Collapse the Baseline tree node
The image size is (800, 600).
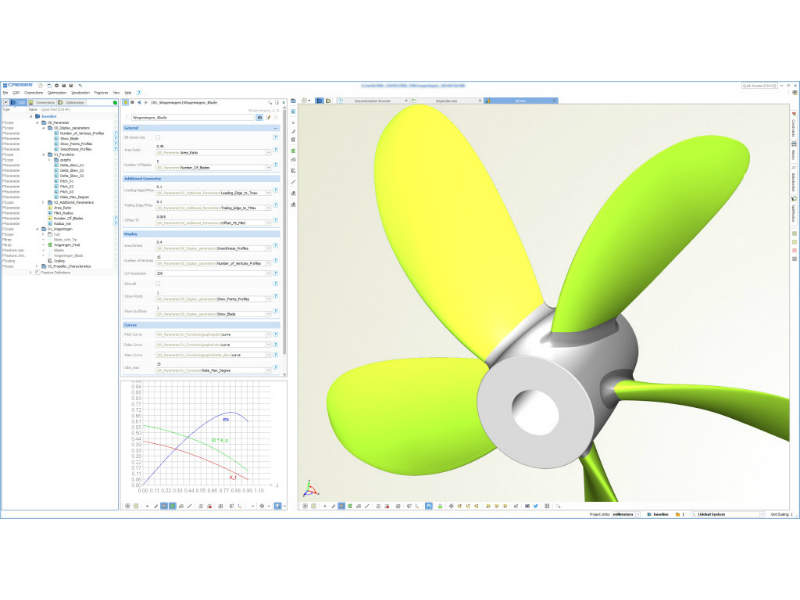(31, 116)
